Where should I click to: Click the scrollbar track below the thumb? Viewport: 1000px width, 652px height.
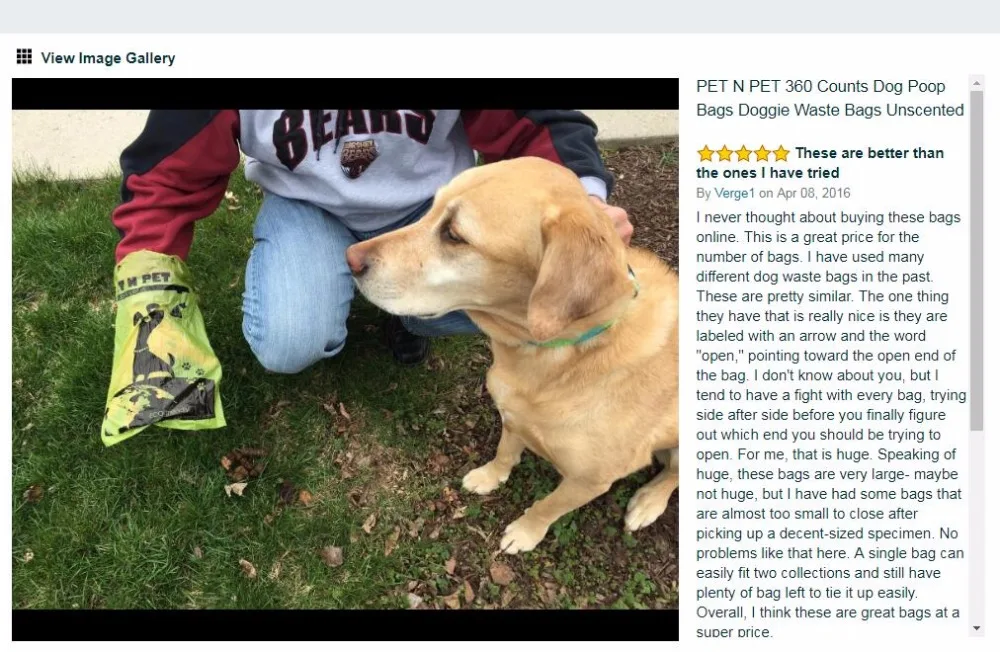(x=976, y=526)
